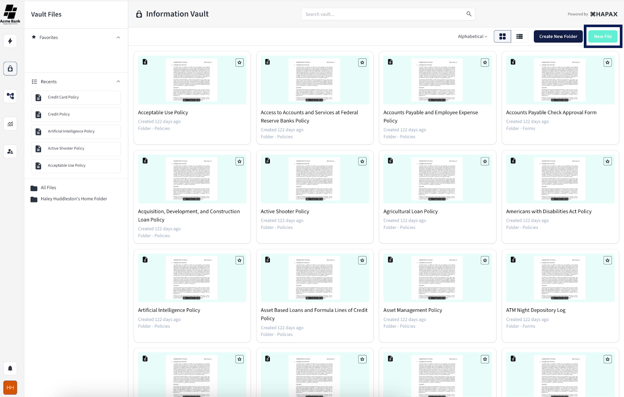Click document icon on Asset Management Policy card
This screenshot has height=397, width=624.
tap(390, 260)
